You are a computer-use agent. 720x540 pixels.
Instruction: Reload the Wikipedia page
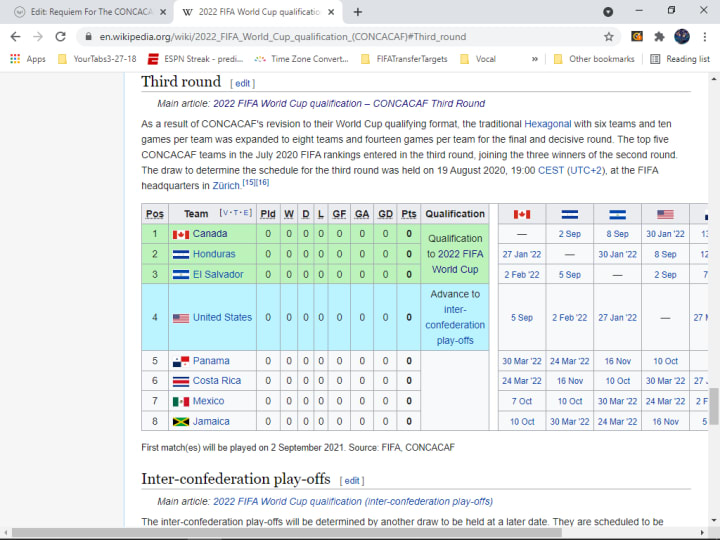point(60,37)
